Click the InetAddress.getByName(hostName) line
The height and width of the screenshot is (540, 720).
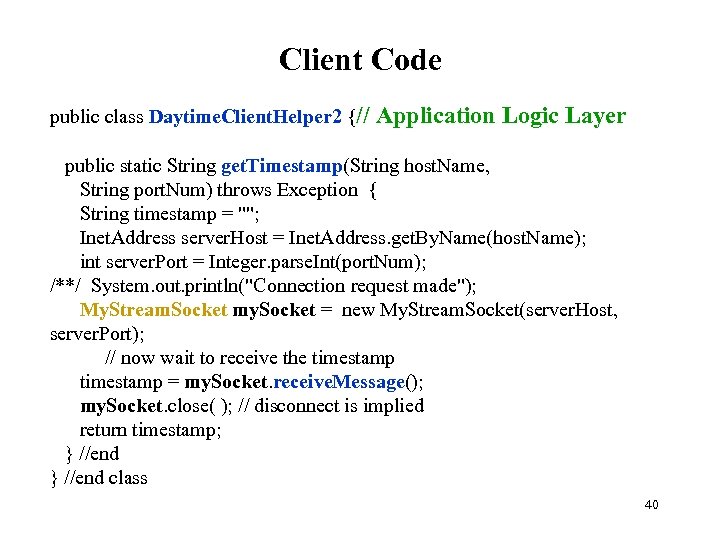click(333, 238)
